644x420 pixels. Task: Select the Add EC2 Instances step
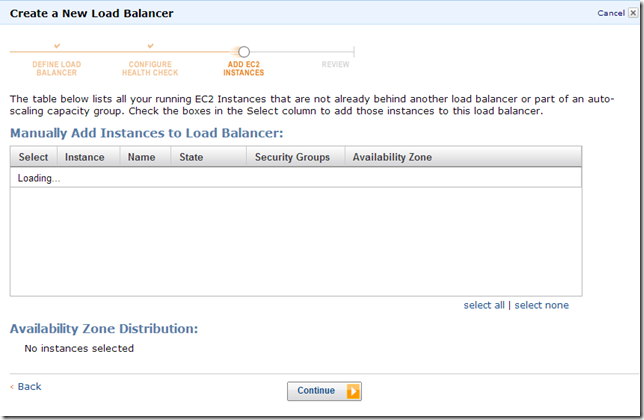pyautogui.click(x=244, y=69)
